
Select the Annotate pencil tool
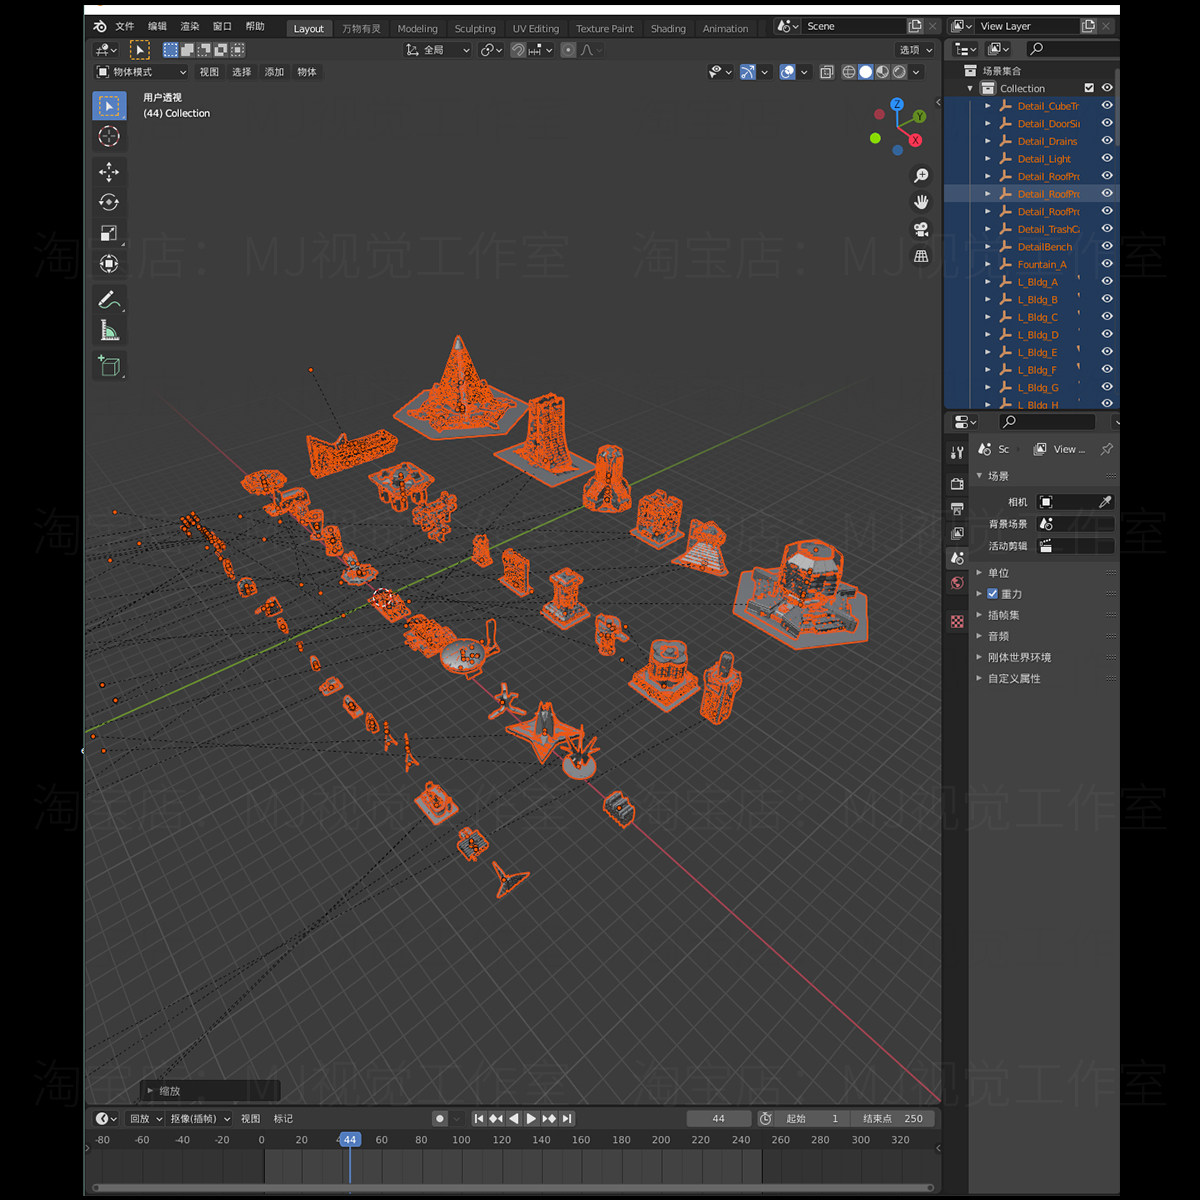click(109, 300)
